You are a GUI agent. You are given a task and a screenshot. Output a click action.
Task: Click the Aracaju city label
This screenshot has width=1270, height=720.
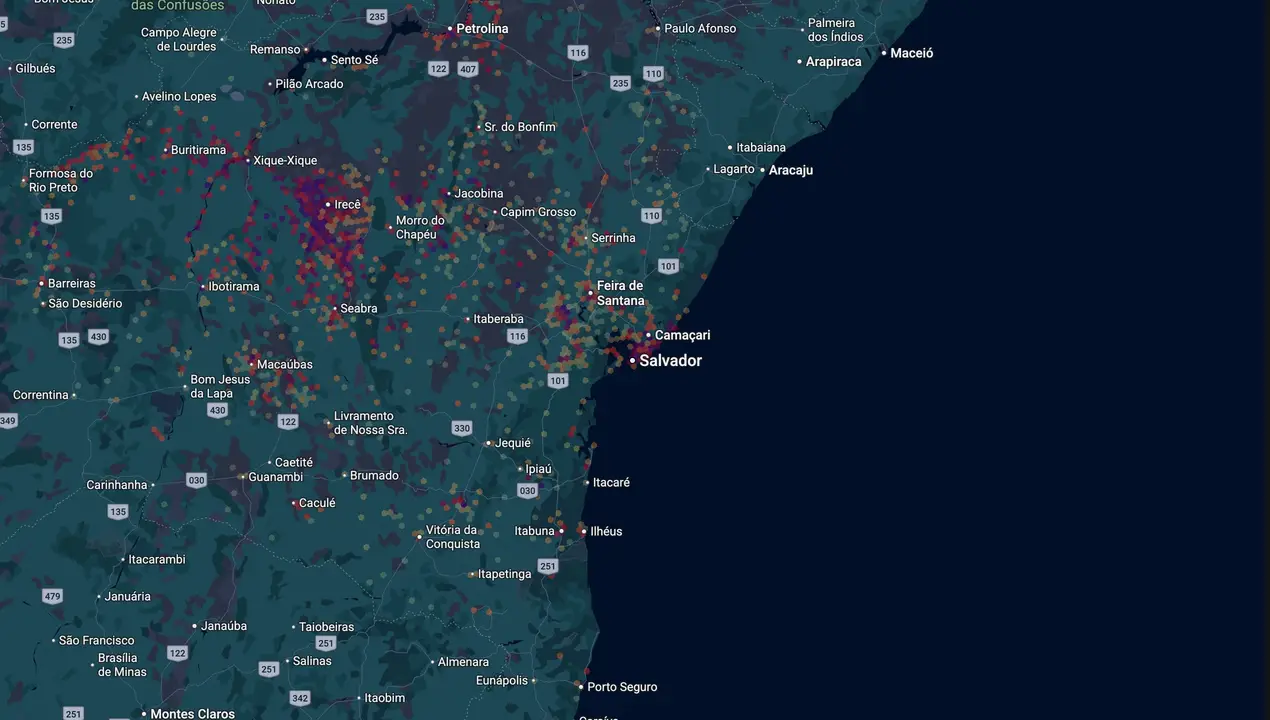pos(790,170)
